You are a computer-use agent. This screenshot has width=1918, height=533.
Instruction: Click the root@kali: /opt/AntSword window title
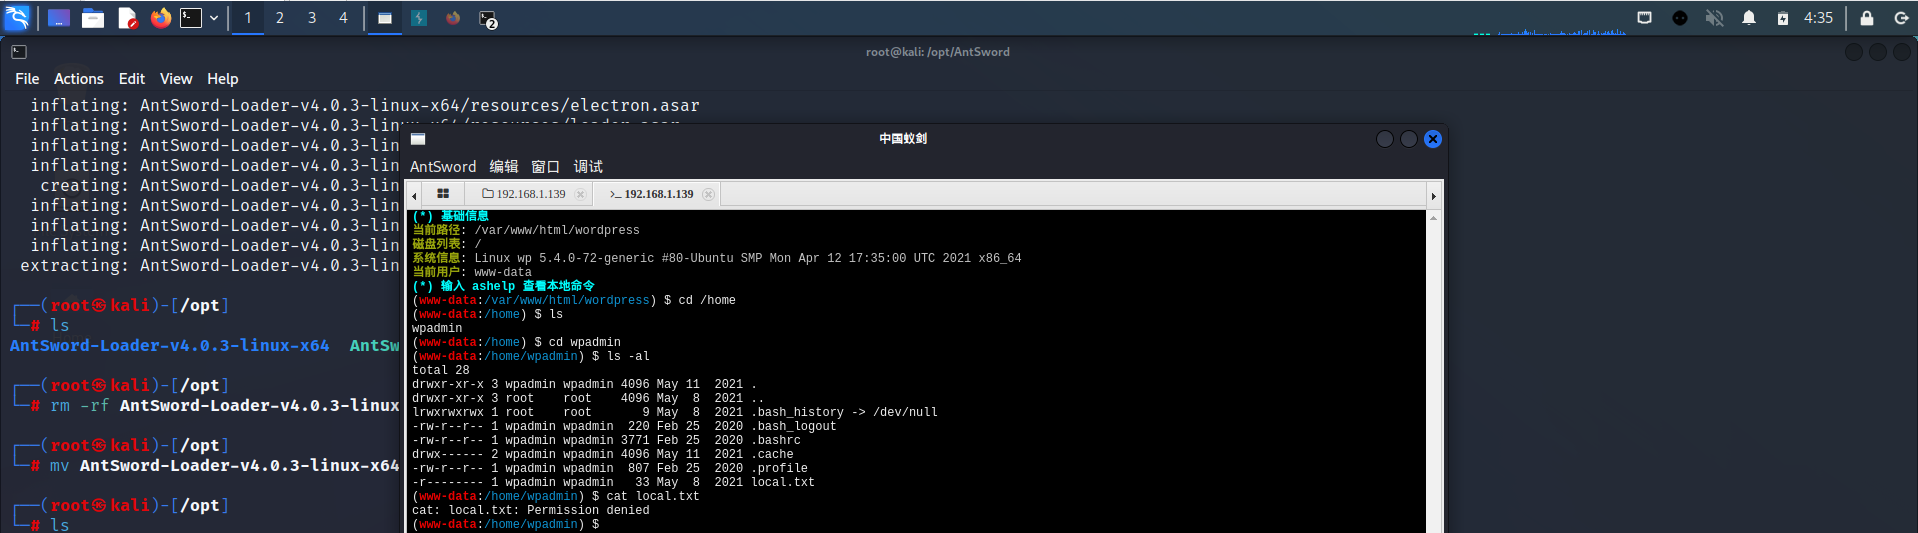pyautogui.click(x=938, y=52)
